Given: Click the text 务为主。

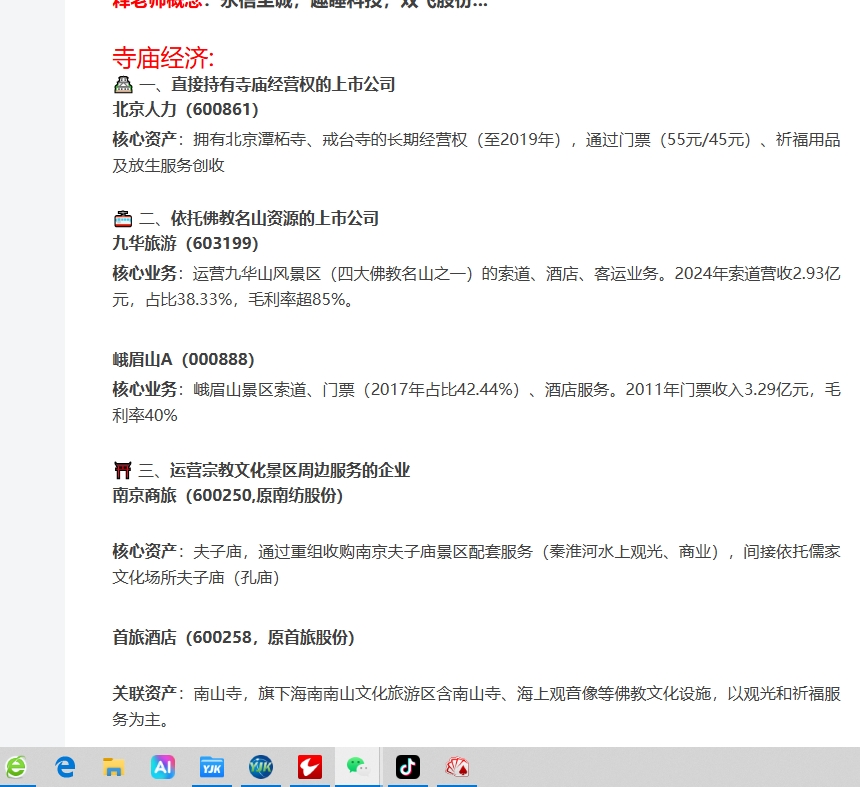Looking at the screenshot, I should [x=140, y=719].
